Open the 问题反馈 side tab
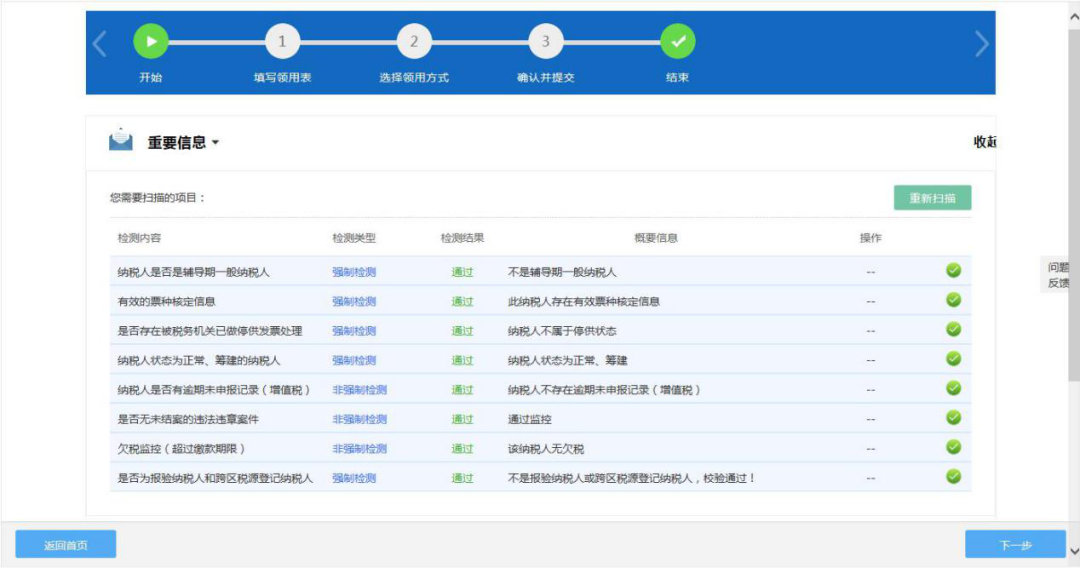The image size is (1080, 568). pyautogui.click(x=1057, y=275)
